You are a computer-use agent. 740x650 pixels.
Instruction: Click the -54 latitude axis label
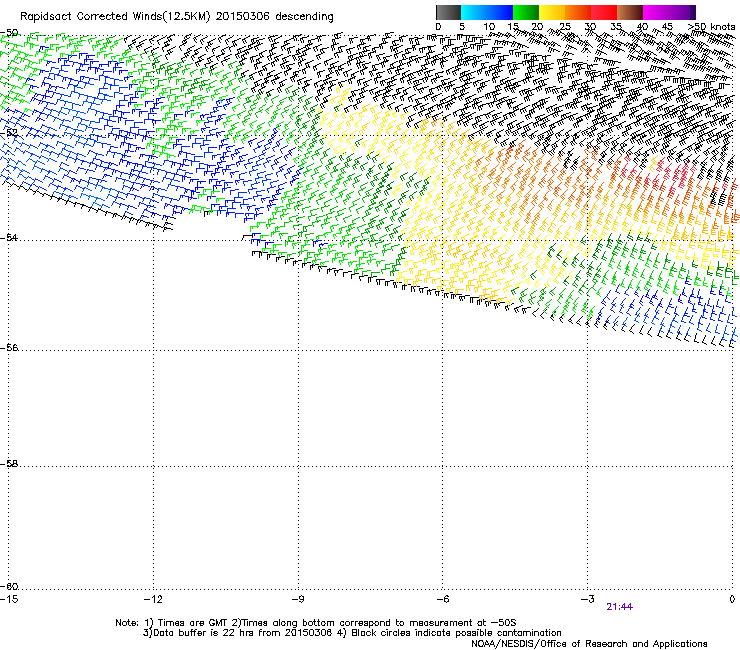point(8,237)
